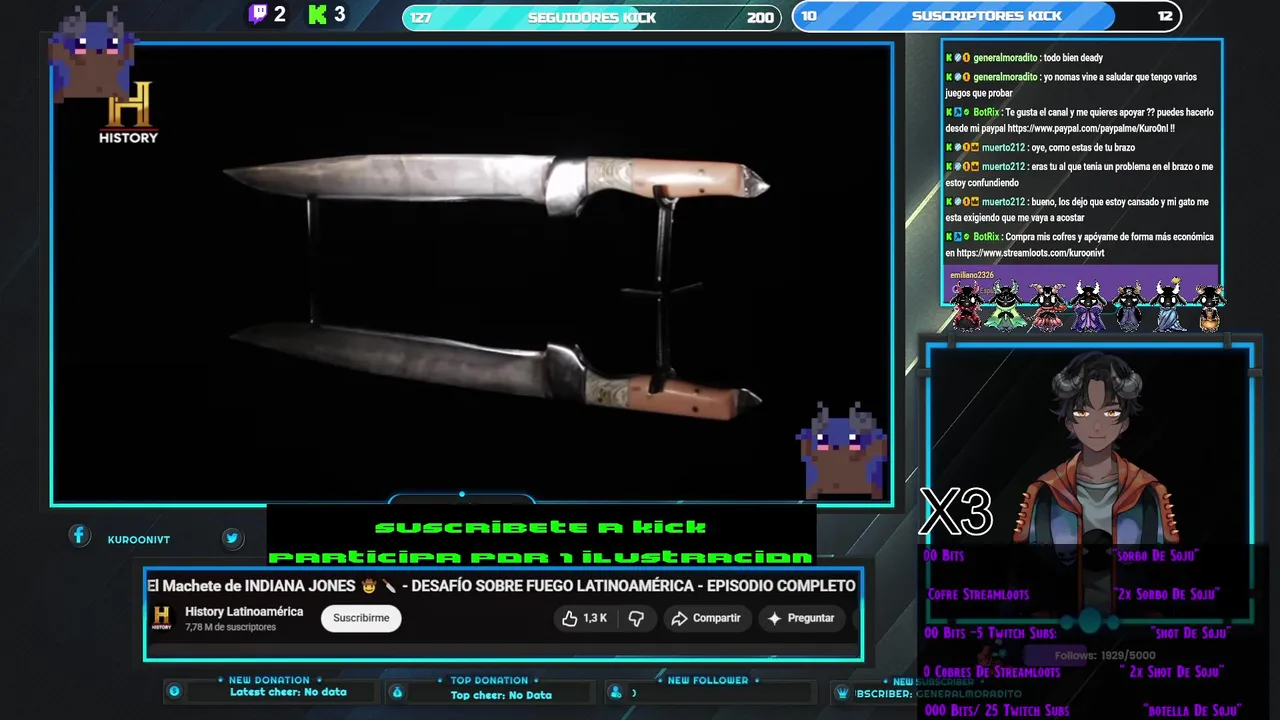Click the New Follower person icon
1280x720 pixels.
point(615,691)
